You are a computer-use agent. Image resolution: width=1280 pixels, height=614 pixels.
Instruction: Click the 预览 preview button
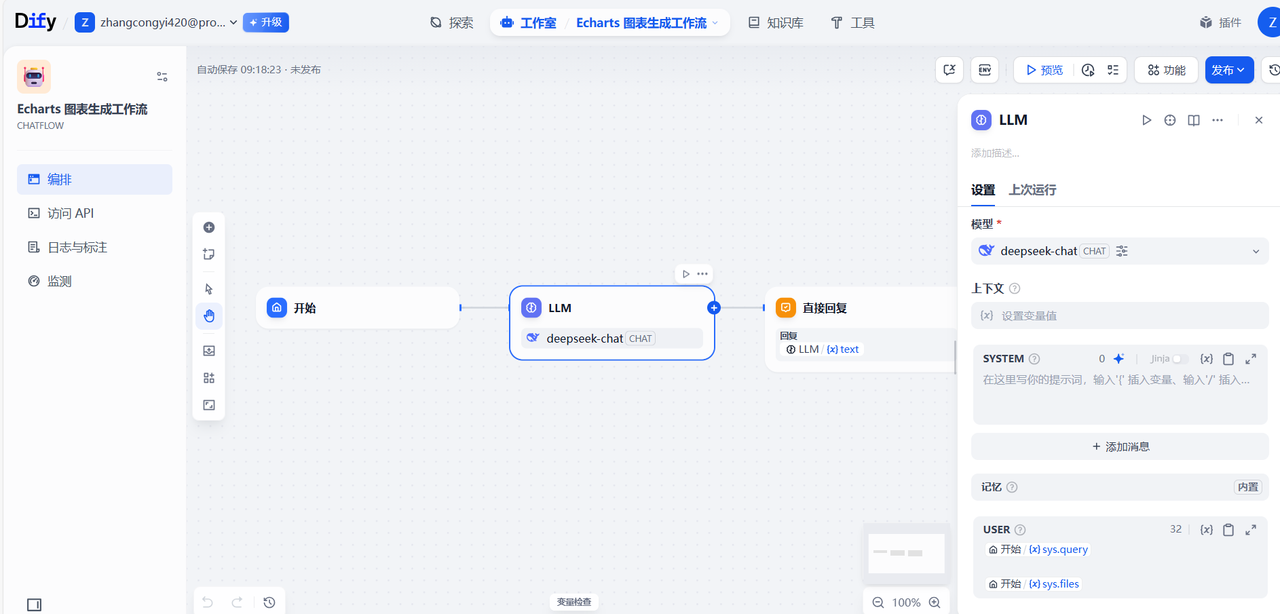(1044, 70)
